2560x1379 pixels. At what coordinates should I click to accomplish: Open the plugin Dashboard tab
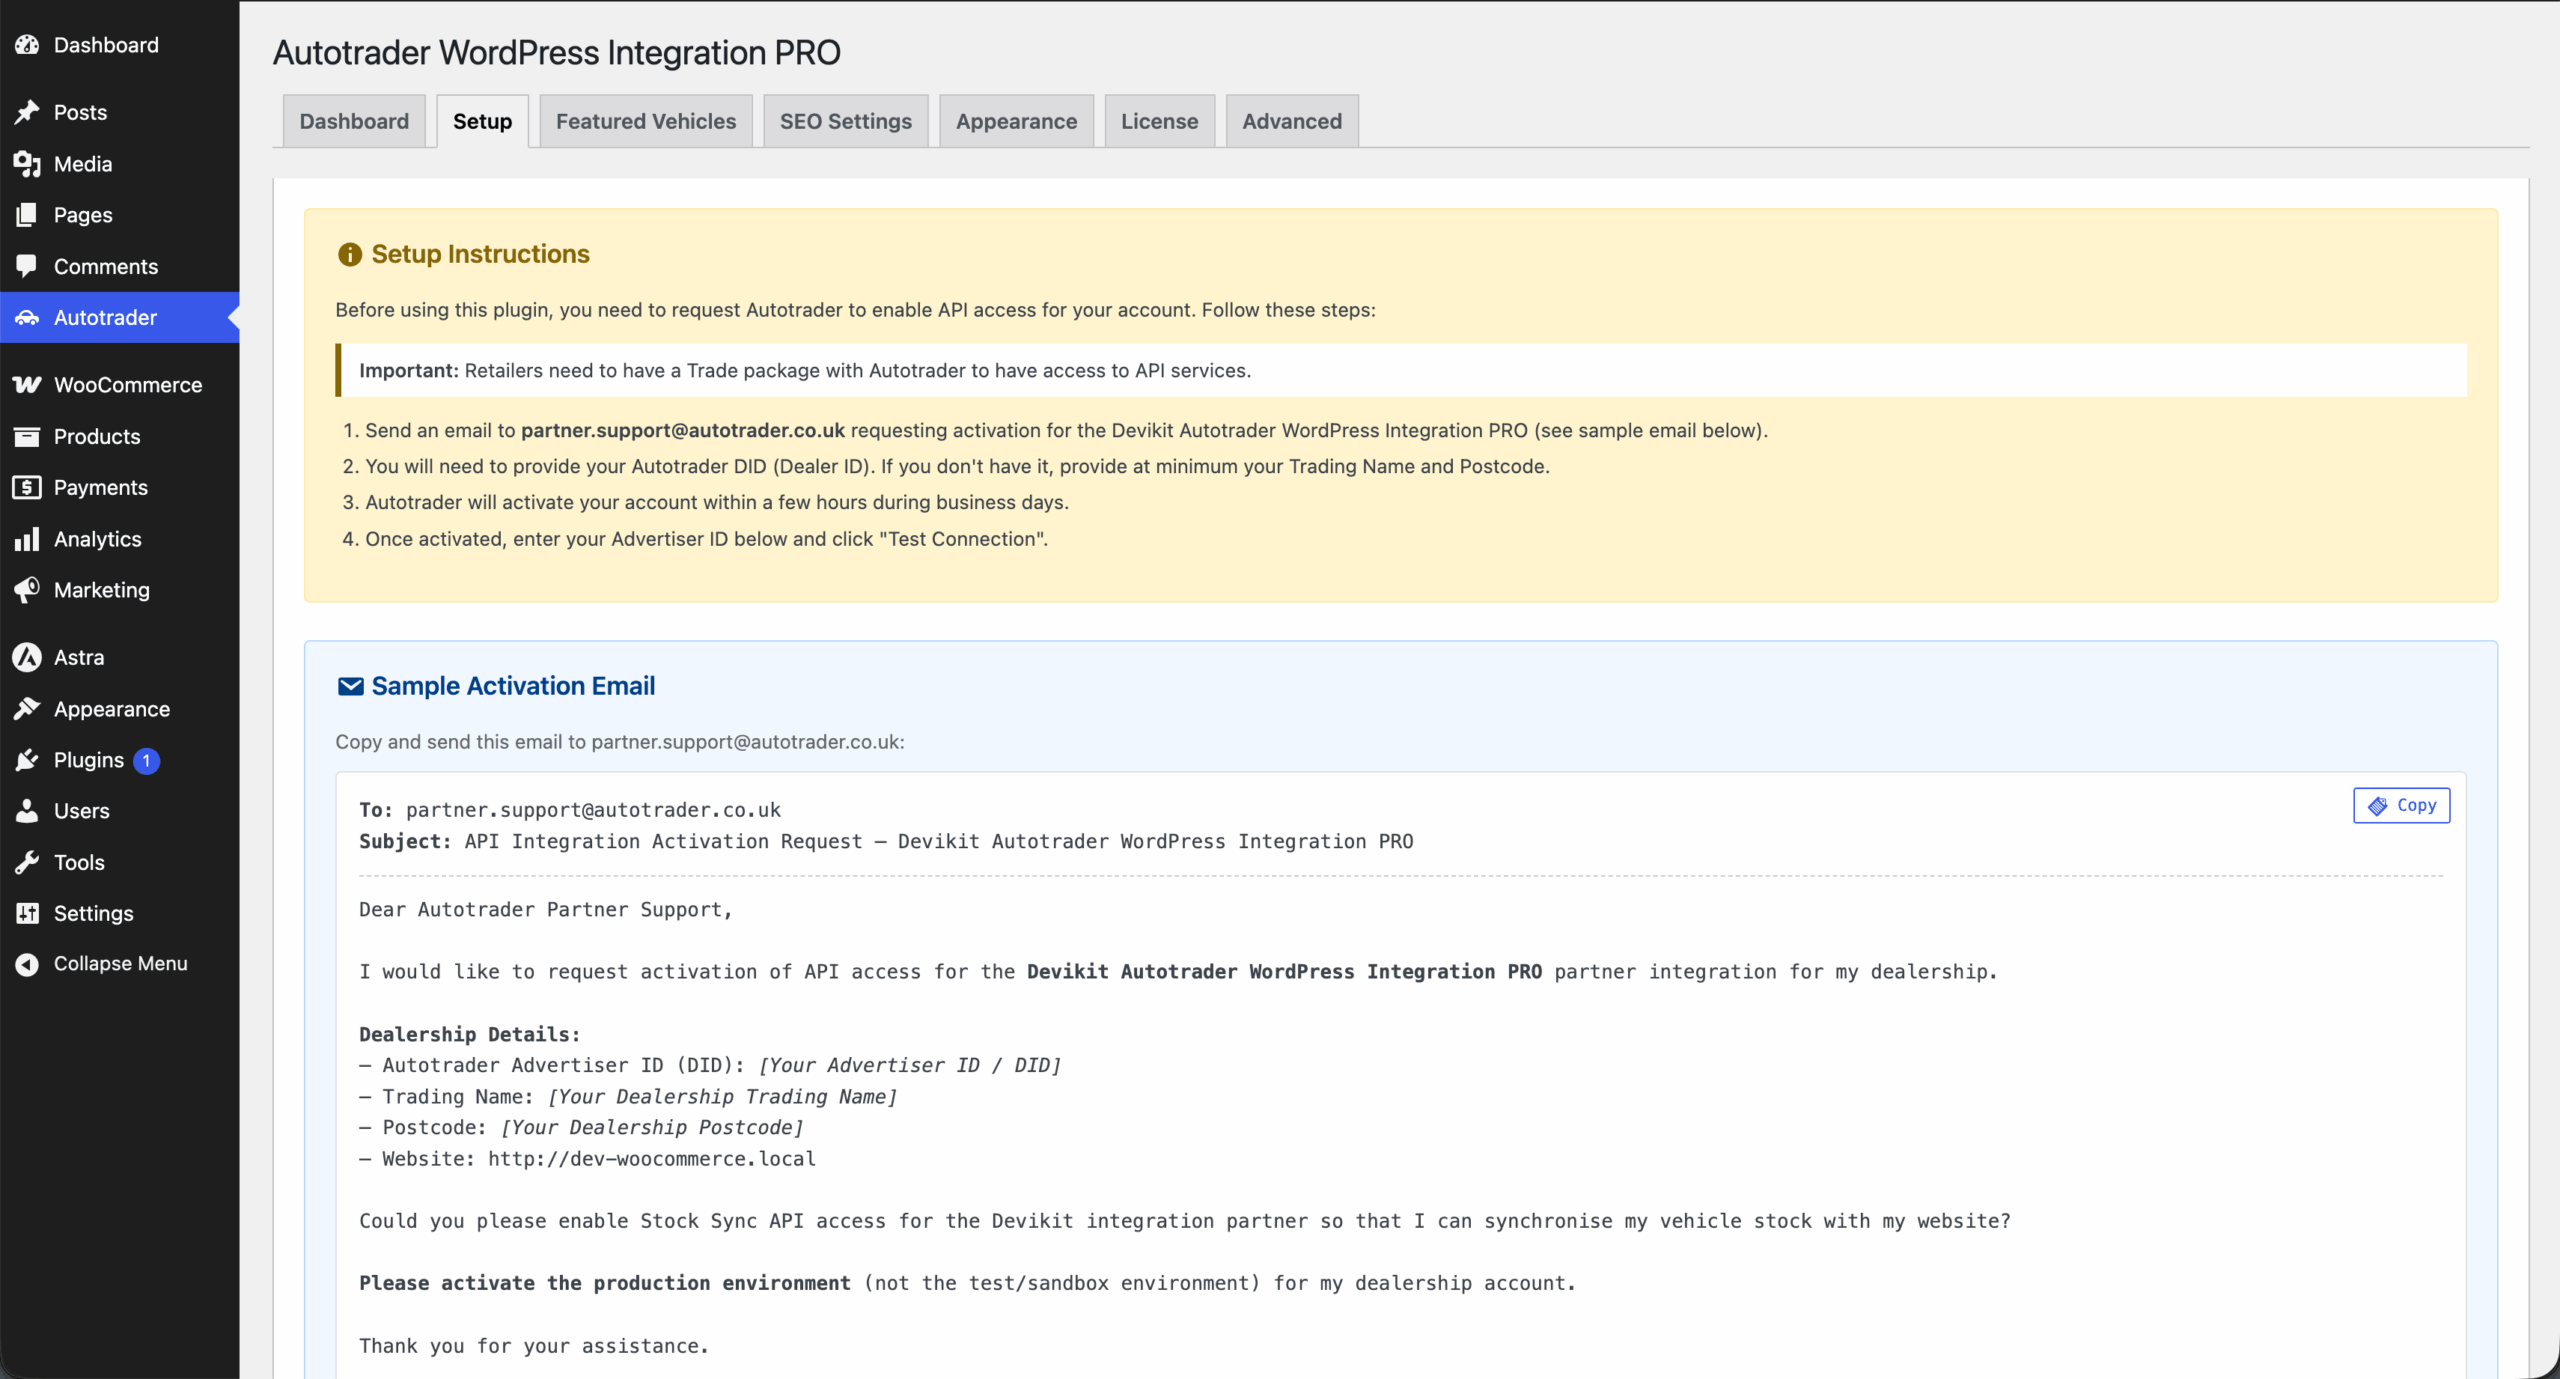click(x=354, y=121)
